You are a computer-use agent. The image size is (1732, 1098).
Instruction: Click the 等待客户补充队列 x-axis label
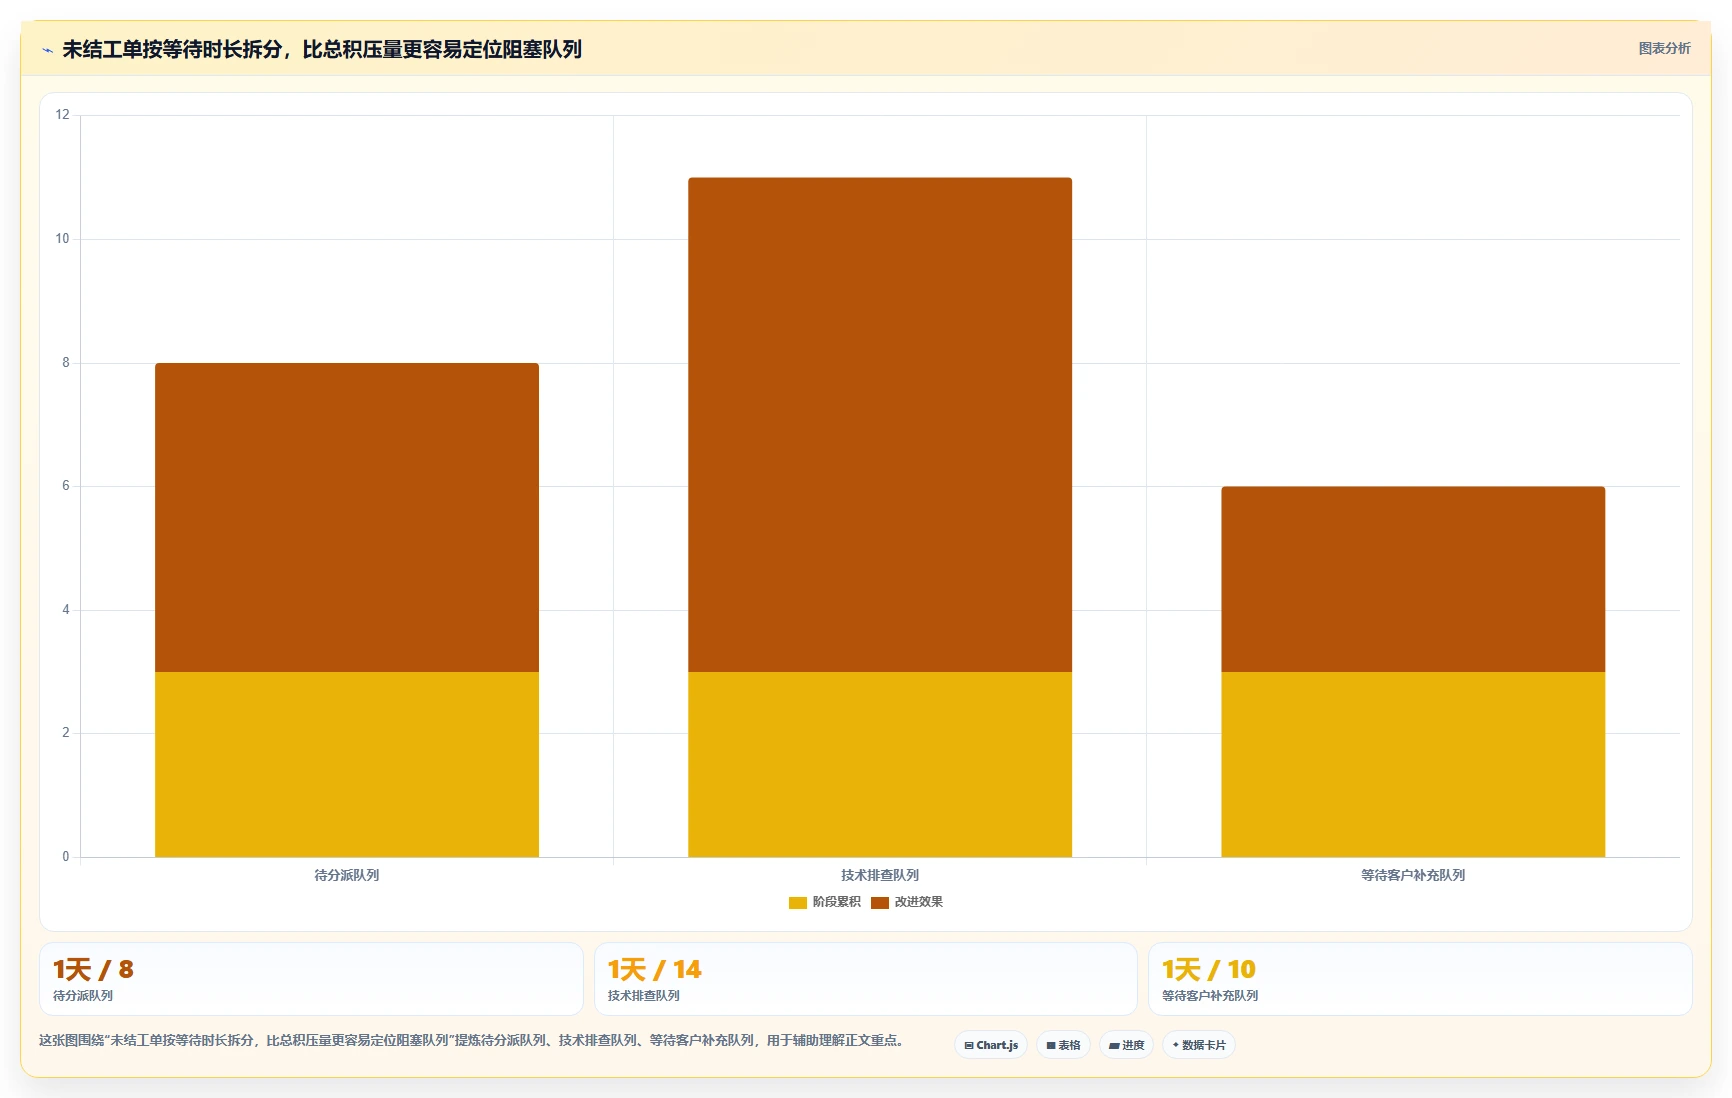click(1413, 875)
